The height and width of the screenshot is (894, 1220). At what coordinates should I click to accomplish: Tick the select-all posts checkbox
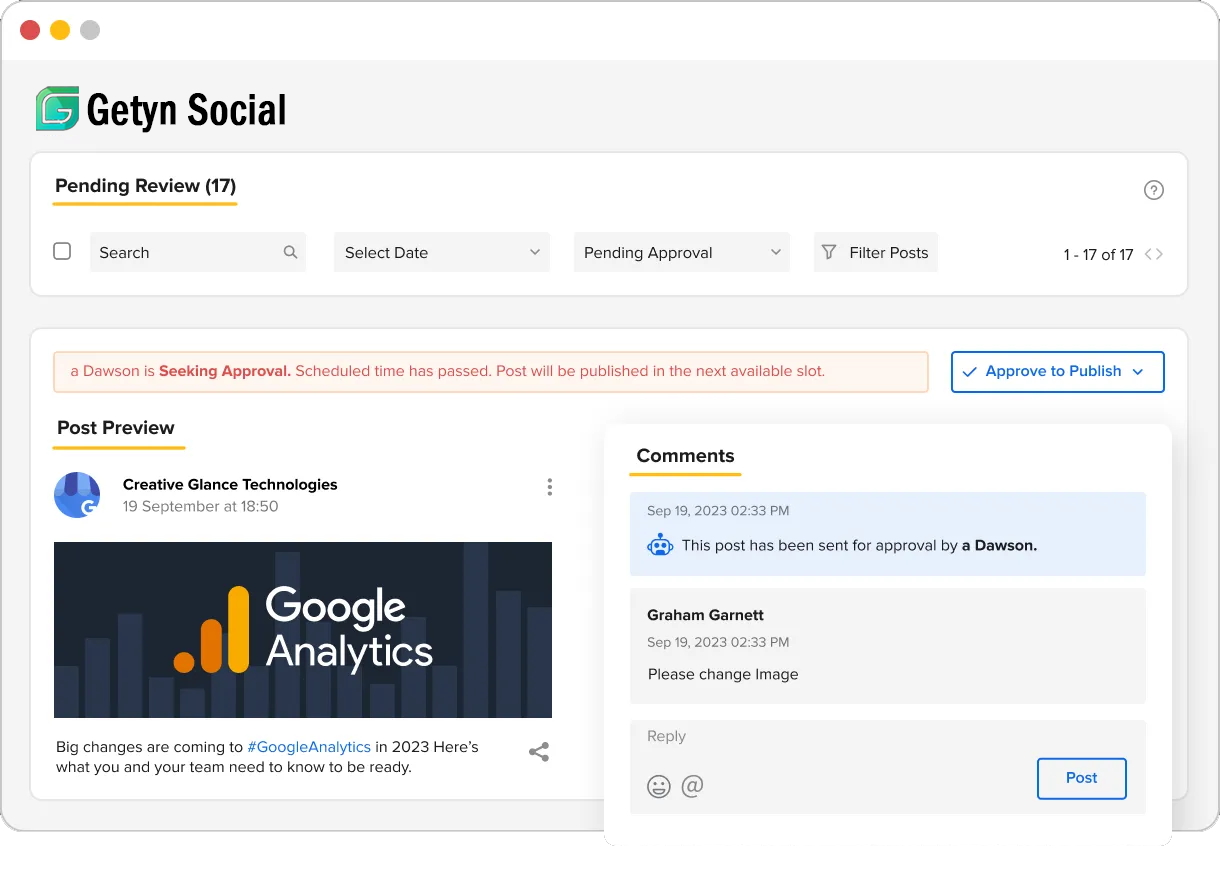tap(62, 252)
